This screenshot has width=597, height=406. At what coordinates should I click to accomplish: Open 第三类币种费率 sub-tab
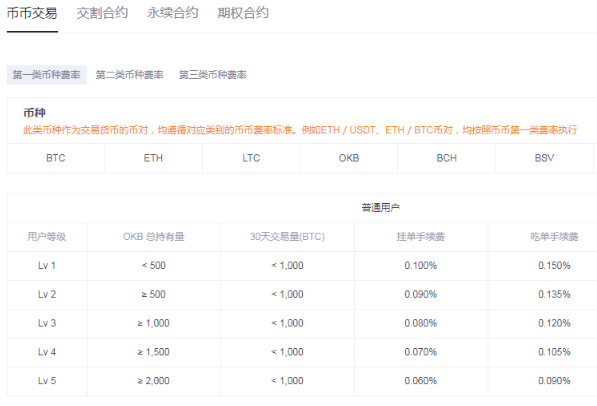pos(212,75)
